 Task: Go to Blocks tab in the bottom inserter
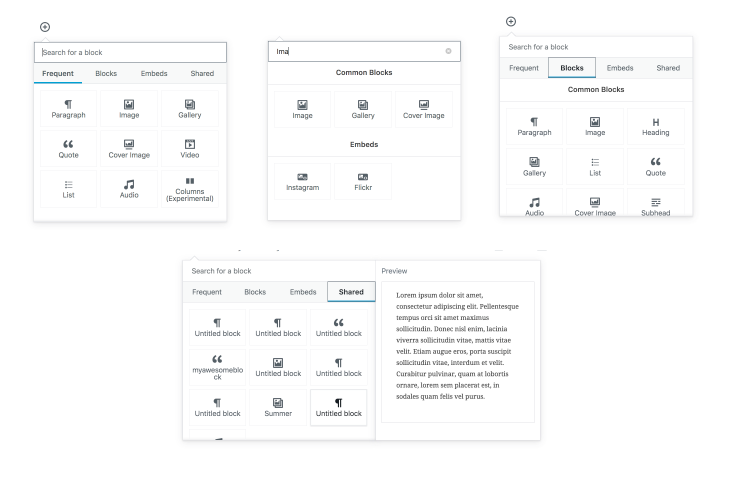(255, 292)
